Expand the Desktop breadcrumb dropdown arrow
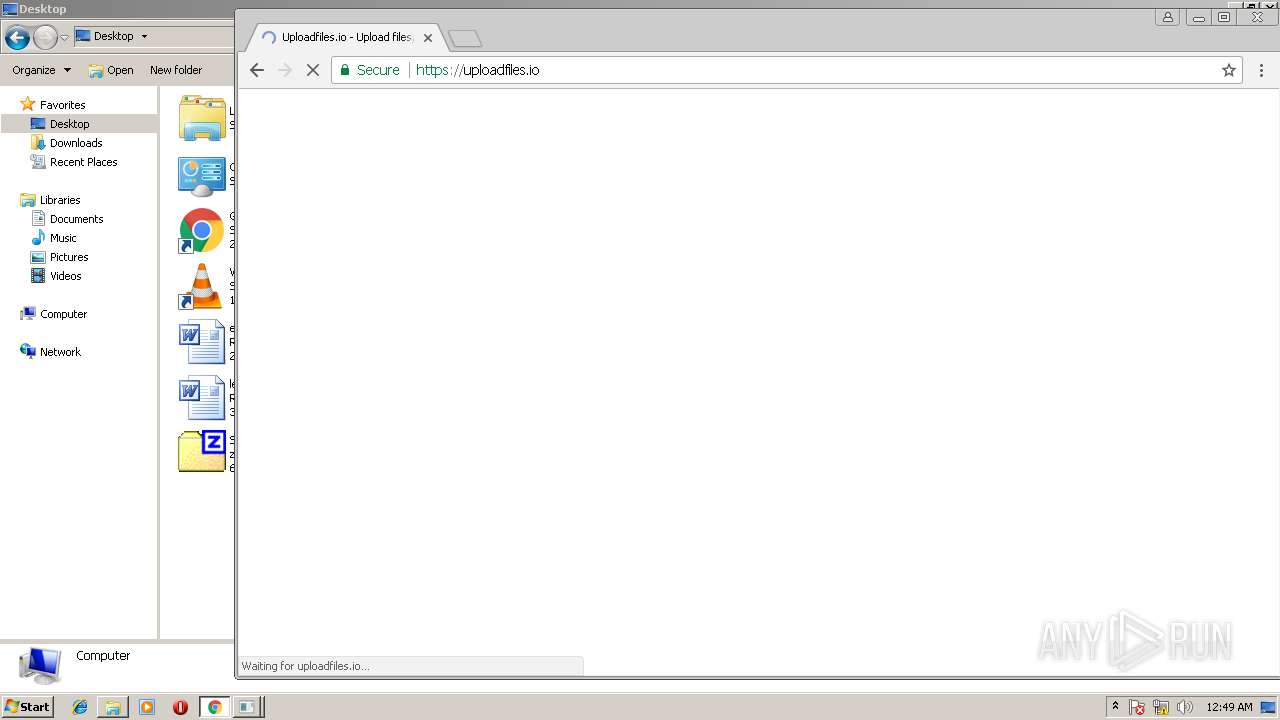The height and width of the screenshot is (720, 1280). point(144,36)
